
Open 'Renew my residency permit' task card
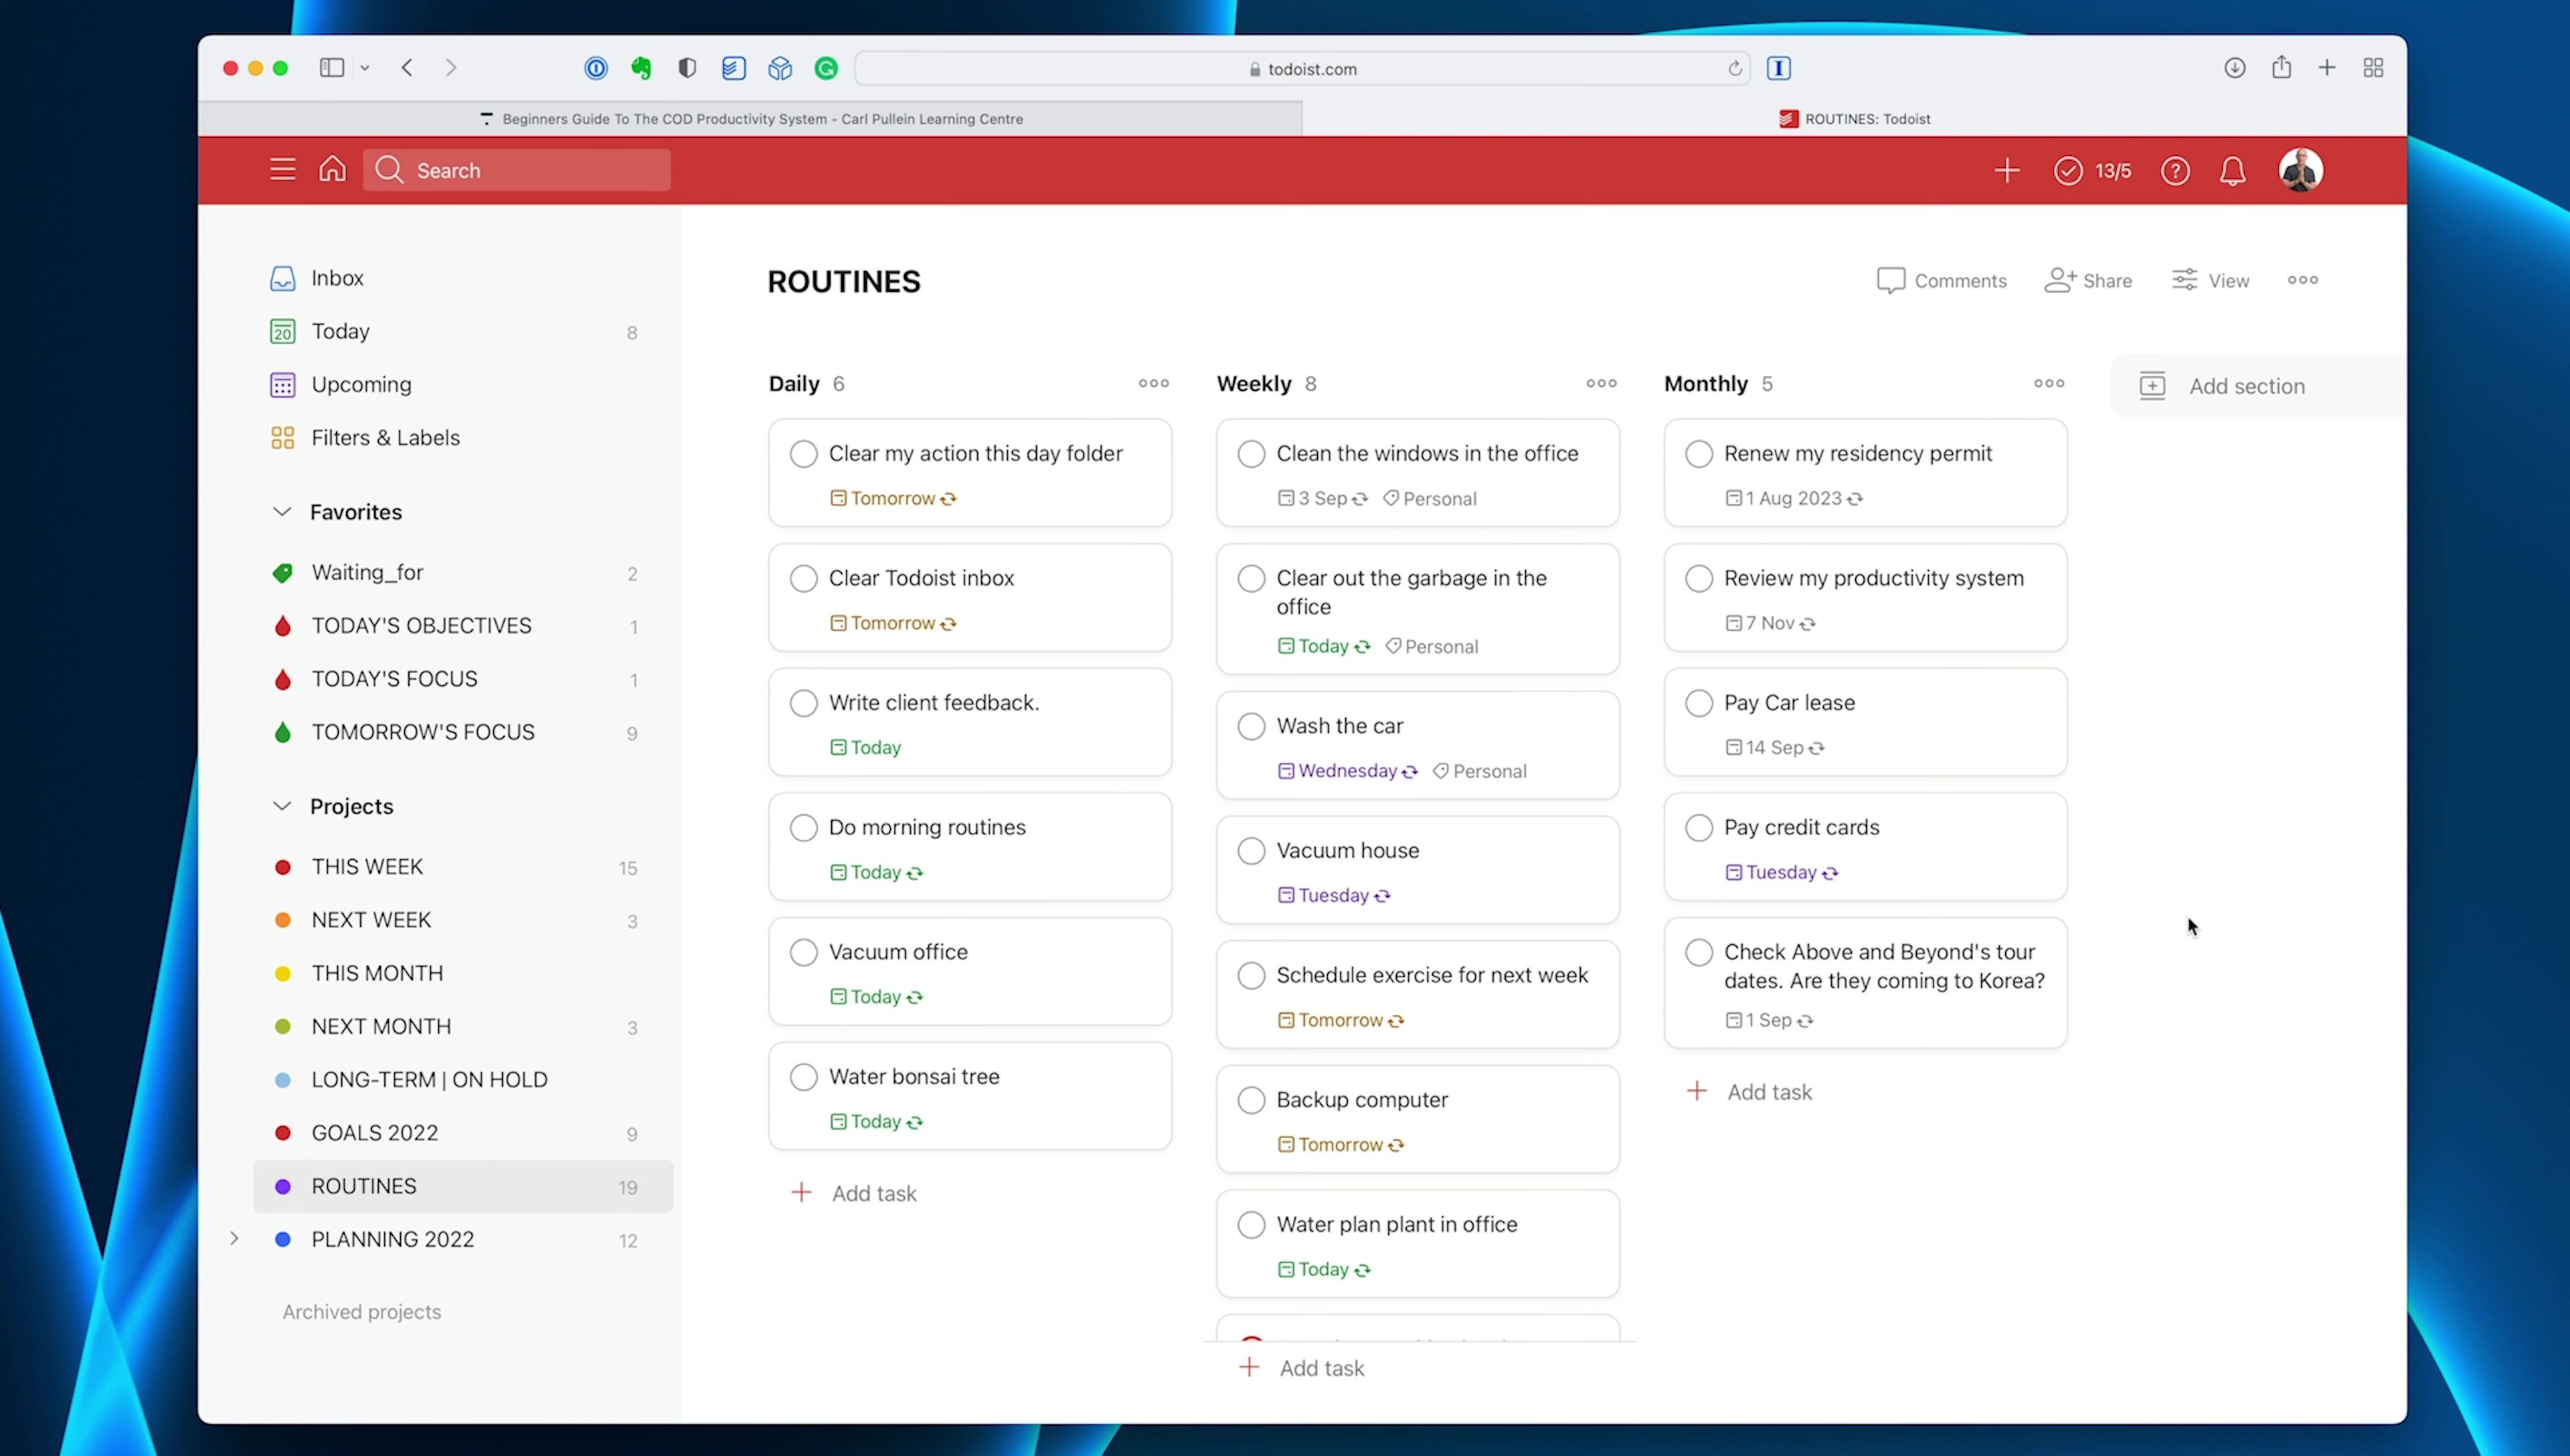1865,473
